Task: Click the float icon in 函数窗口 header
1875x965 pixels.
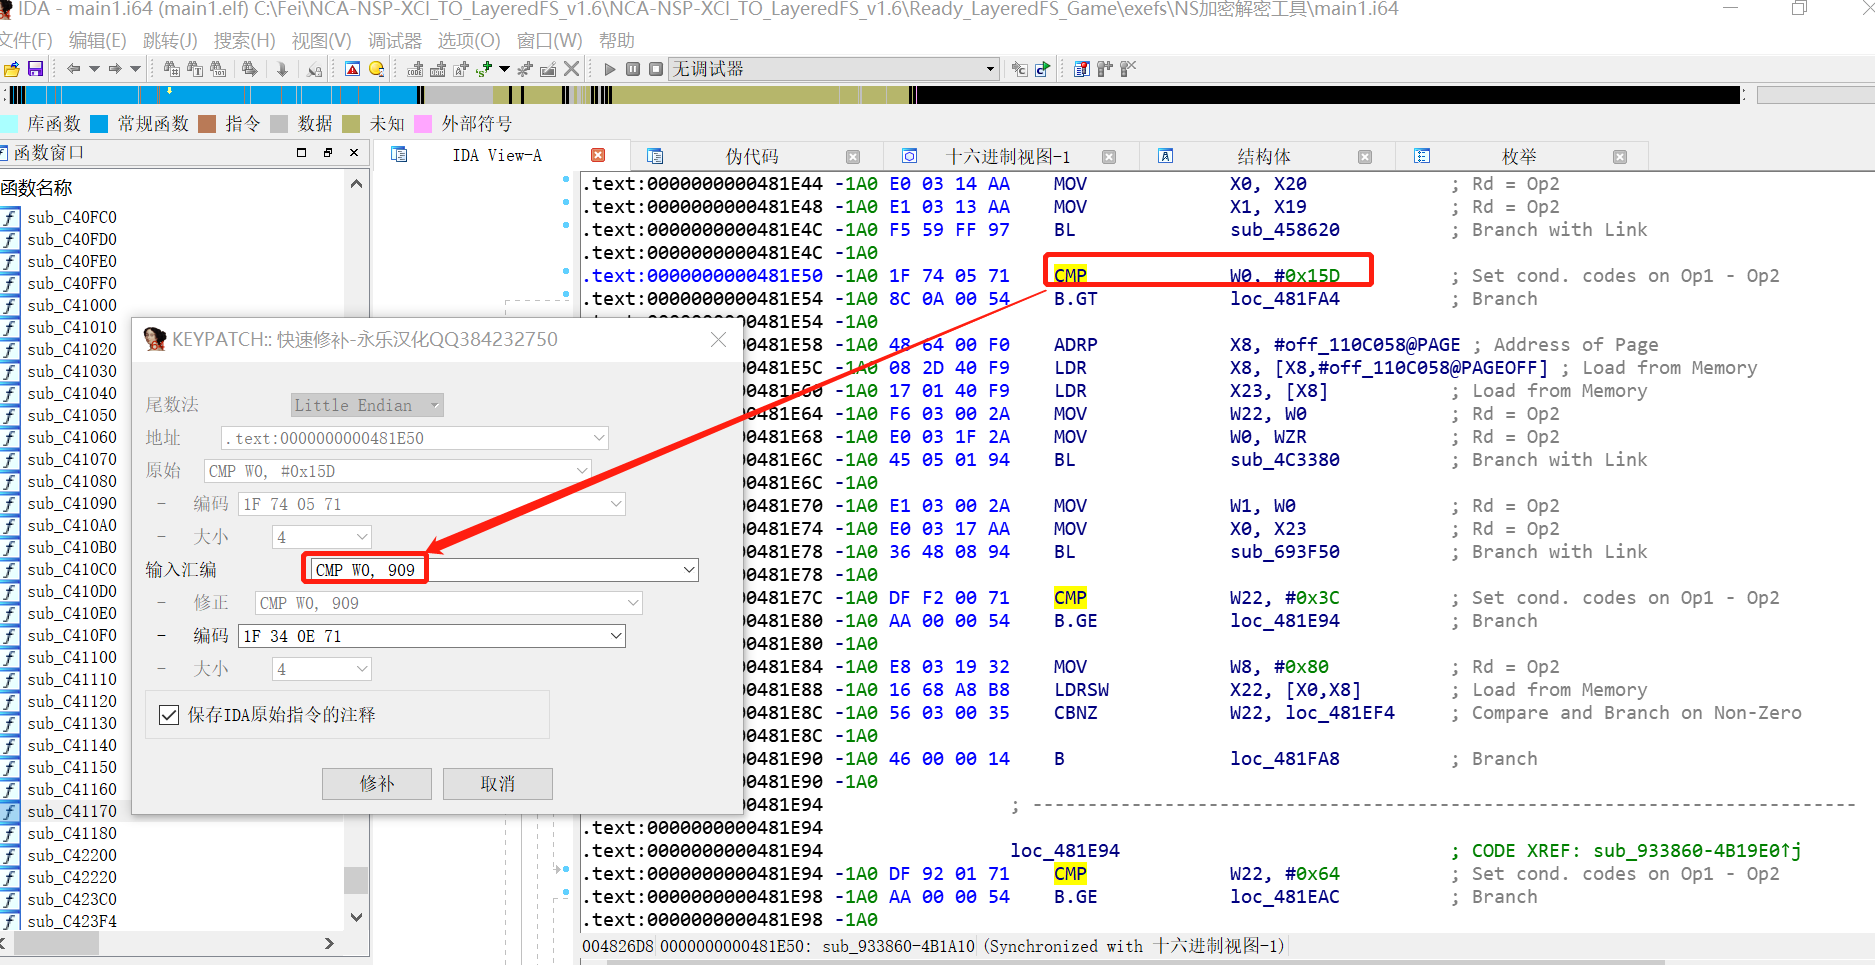Action: pos(328,152)
